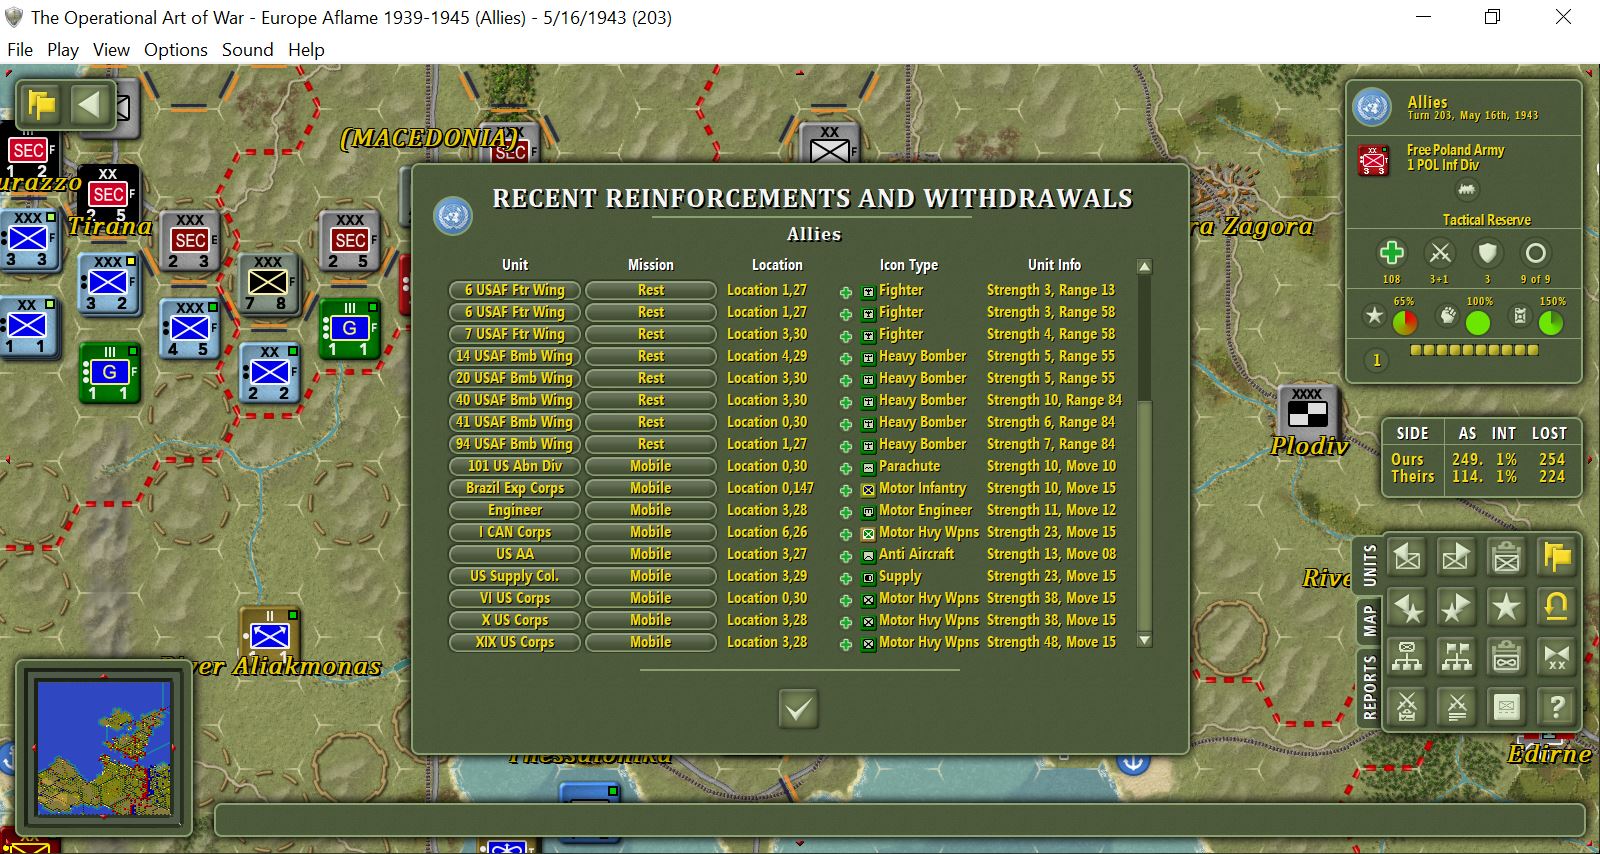Viewport: 1600px width, 854px height.
Task: Click US Supply Col. unit button
Action: click(515, 576)
